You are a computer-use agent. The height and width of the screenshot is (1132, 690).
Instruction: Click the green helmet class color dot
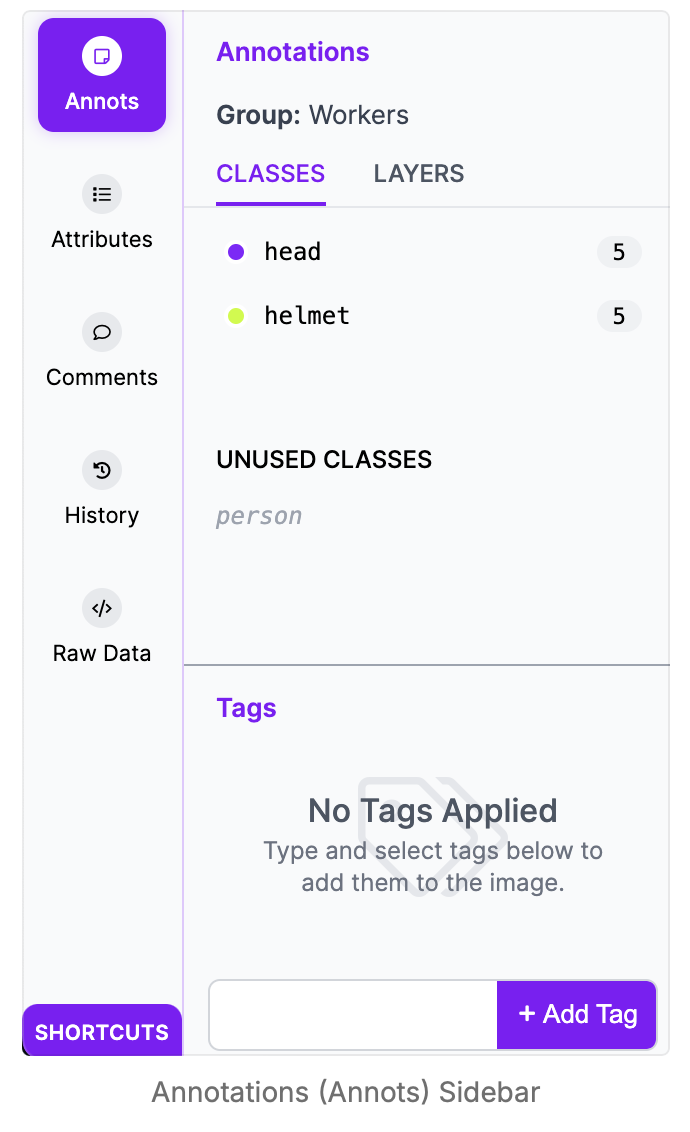[236, 316]
